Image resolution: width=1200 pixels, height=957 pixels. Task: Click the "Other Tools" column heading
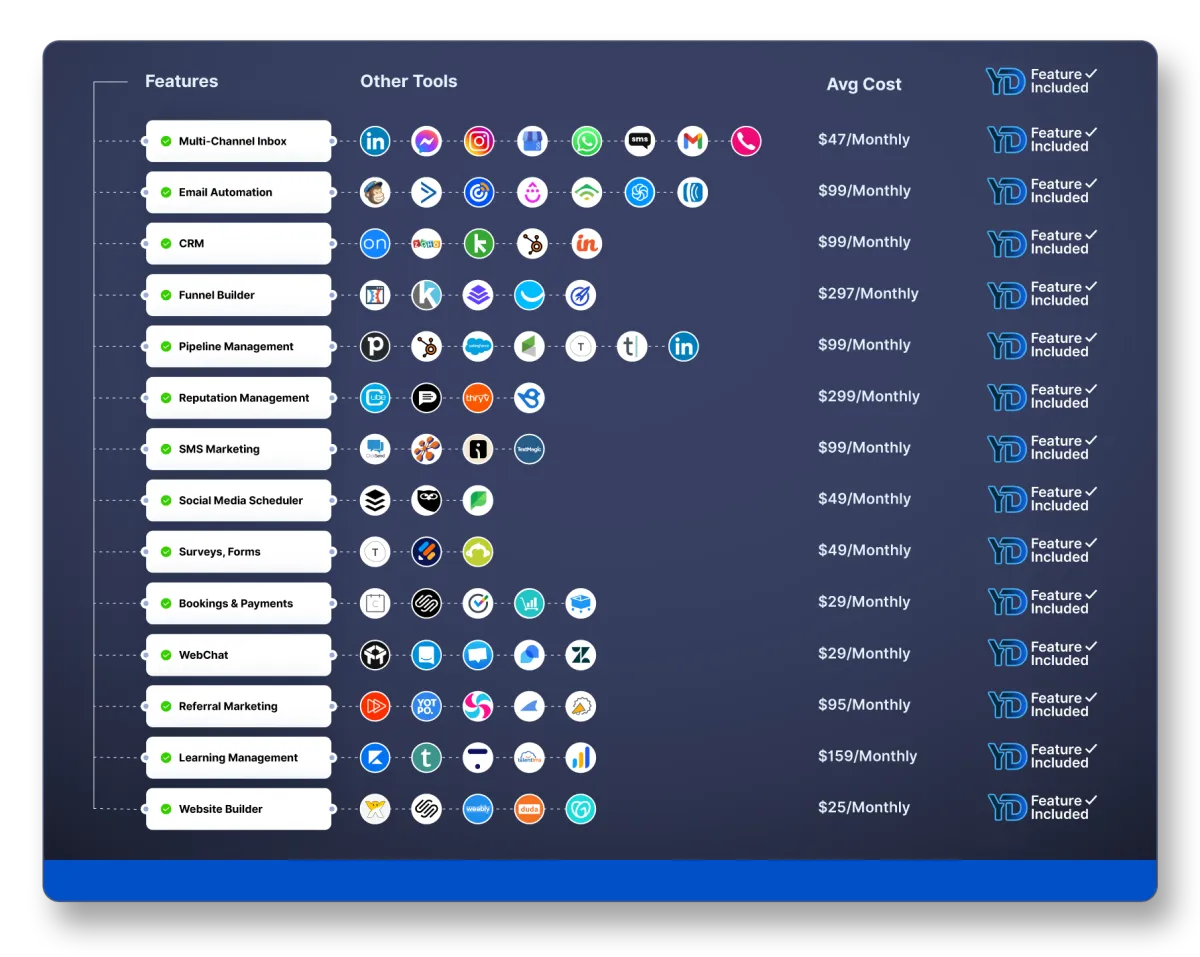coord(409,82)
